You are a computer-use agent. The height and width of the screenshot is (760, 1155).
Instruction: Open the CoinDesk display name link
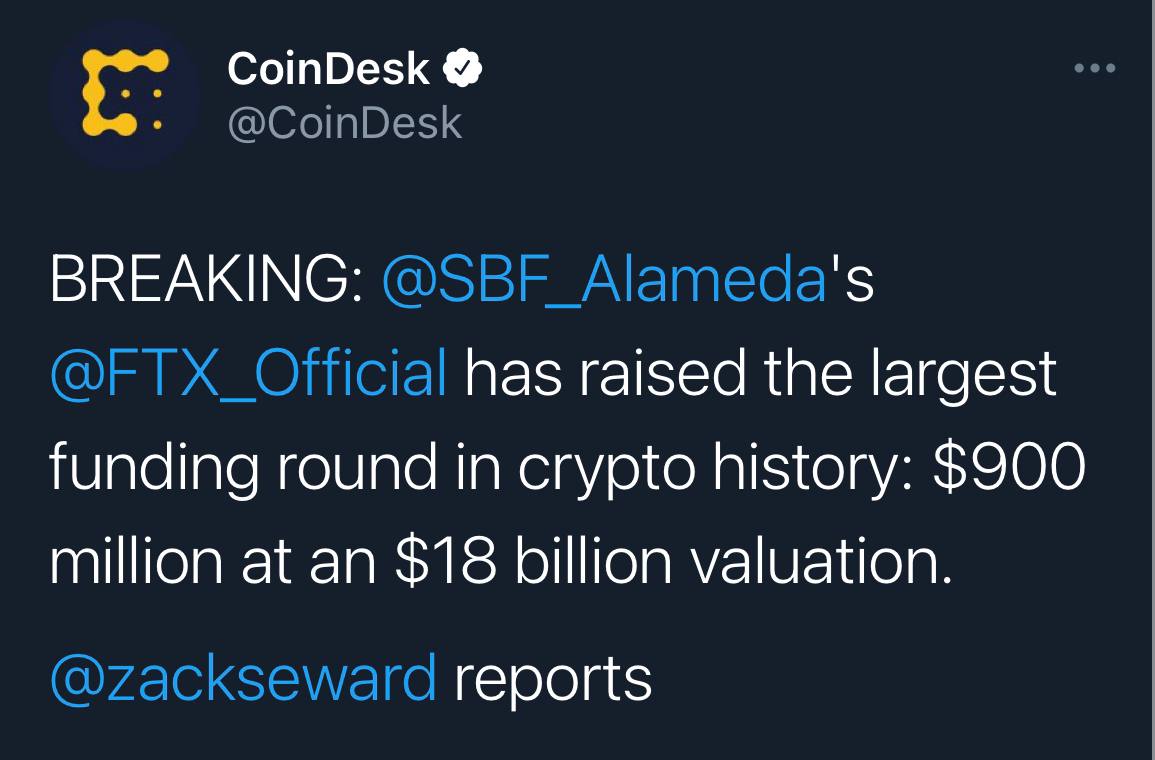328,69
